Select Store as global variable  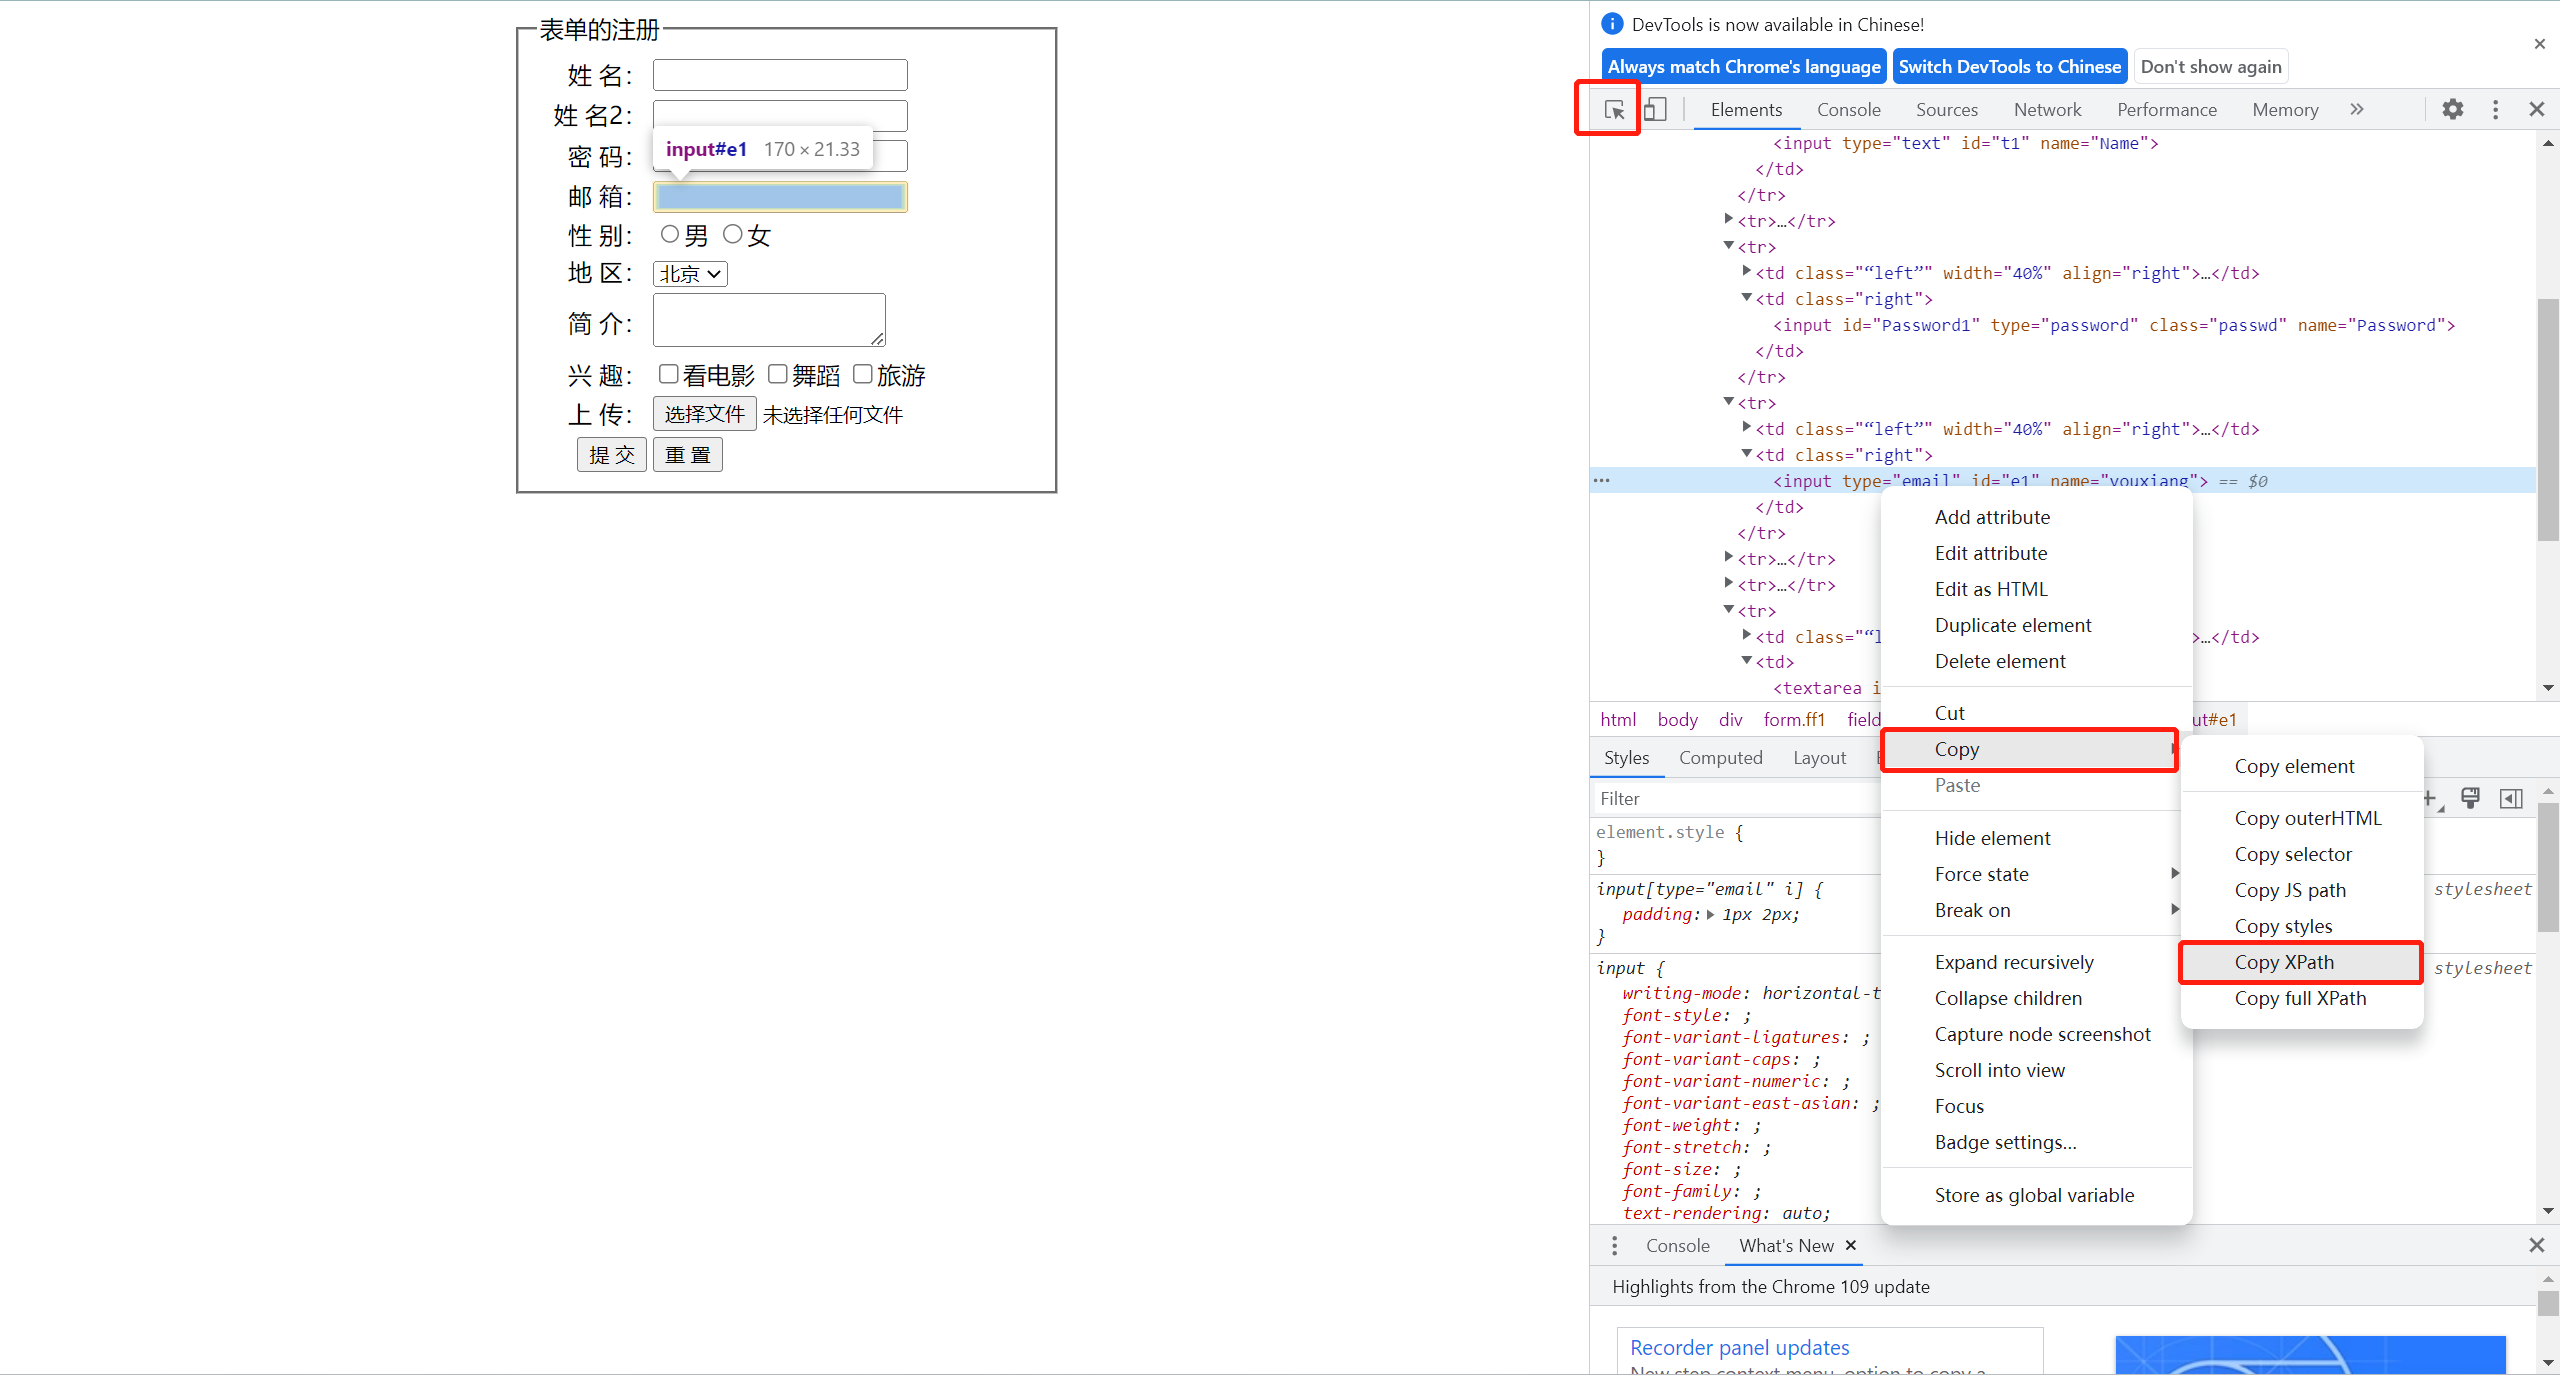(x=2036, y=1195)
